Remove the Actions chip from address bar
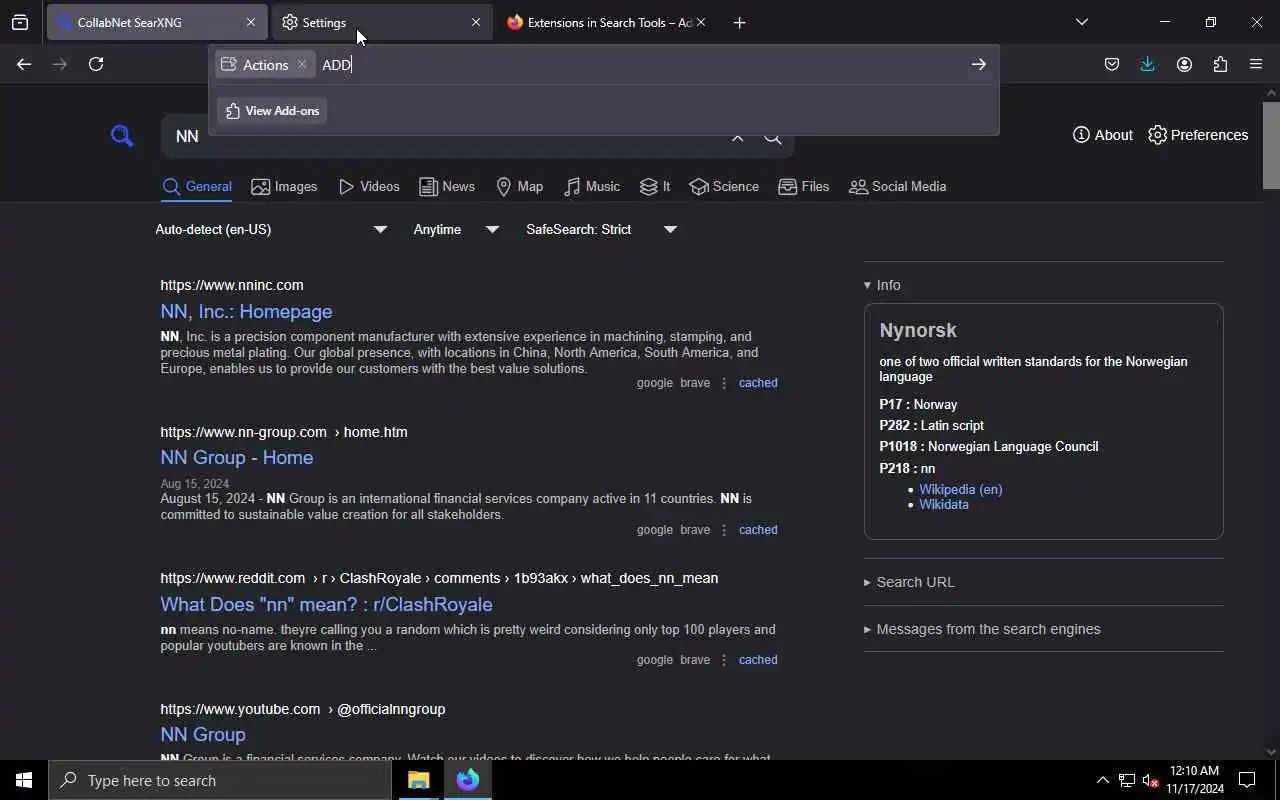 (302, 64)
